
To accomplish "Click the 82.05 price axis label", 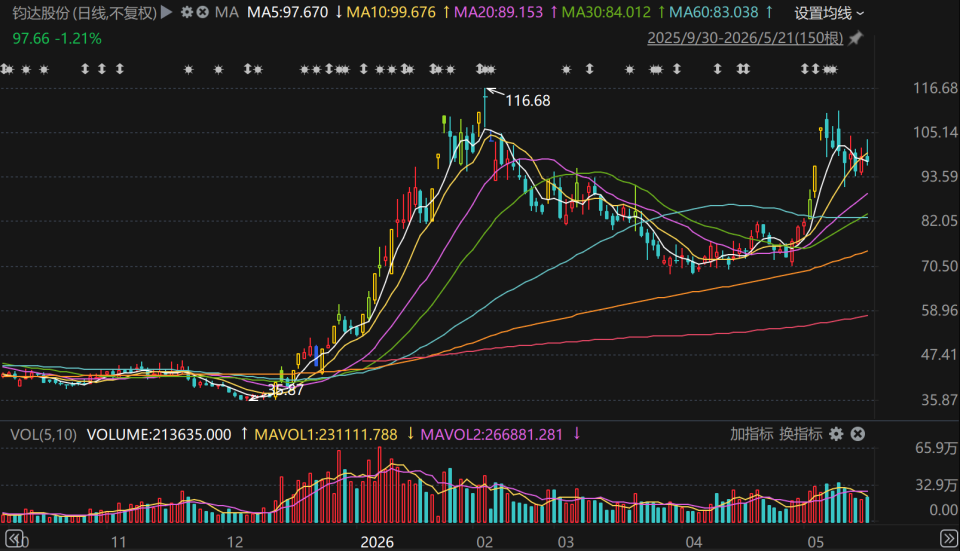I will coord(939,220).
